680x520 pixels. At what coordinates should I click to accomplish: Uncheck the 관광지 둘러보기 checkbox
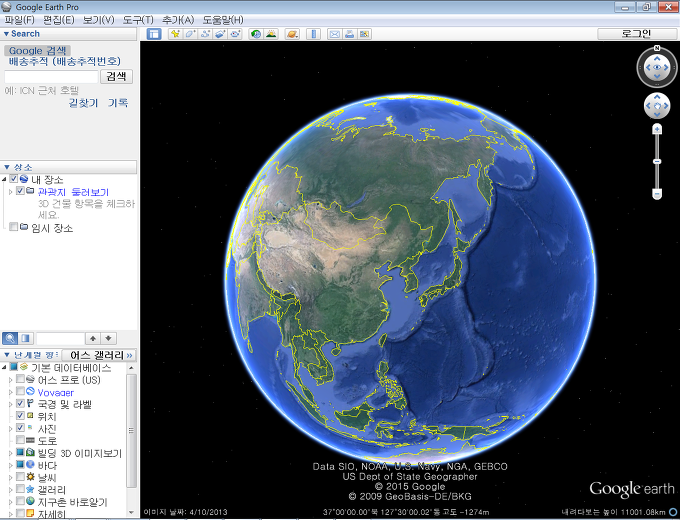pos(20,191)
